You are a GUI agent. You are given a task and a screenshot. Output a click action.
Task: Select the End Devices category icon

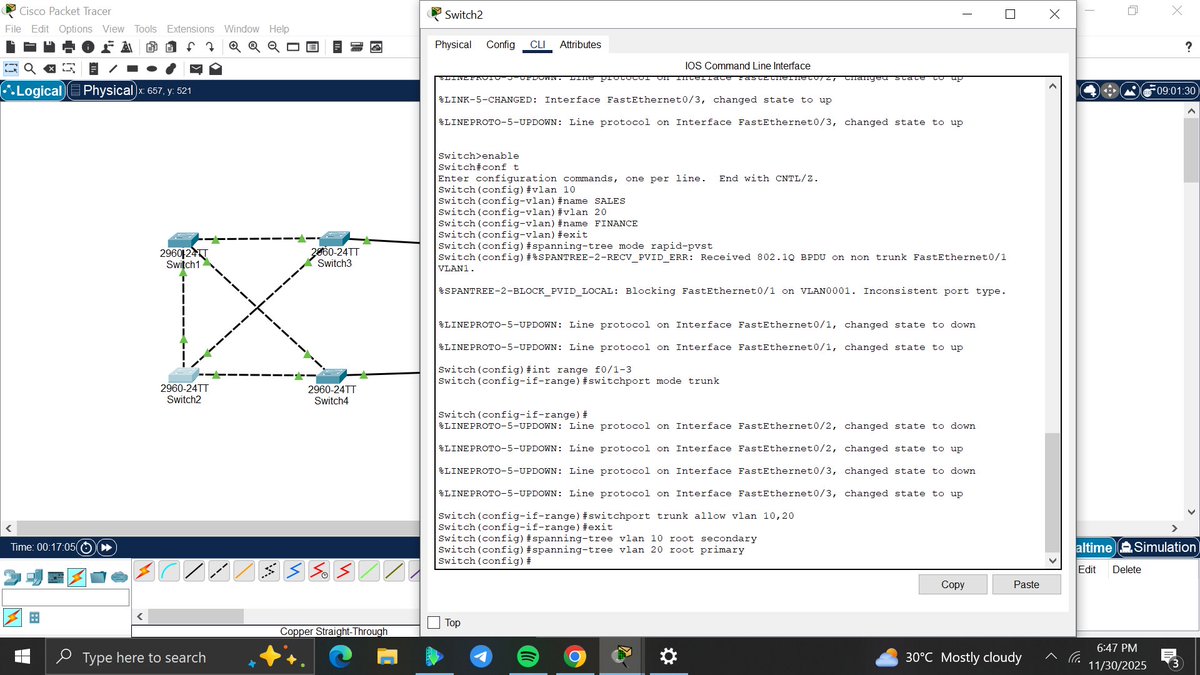pos(35,577)
